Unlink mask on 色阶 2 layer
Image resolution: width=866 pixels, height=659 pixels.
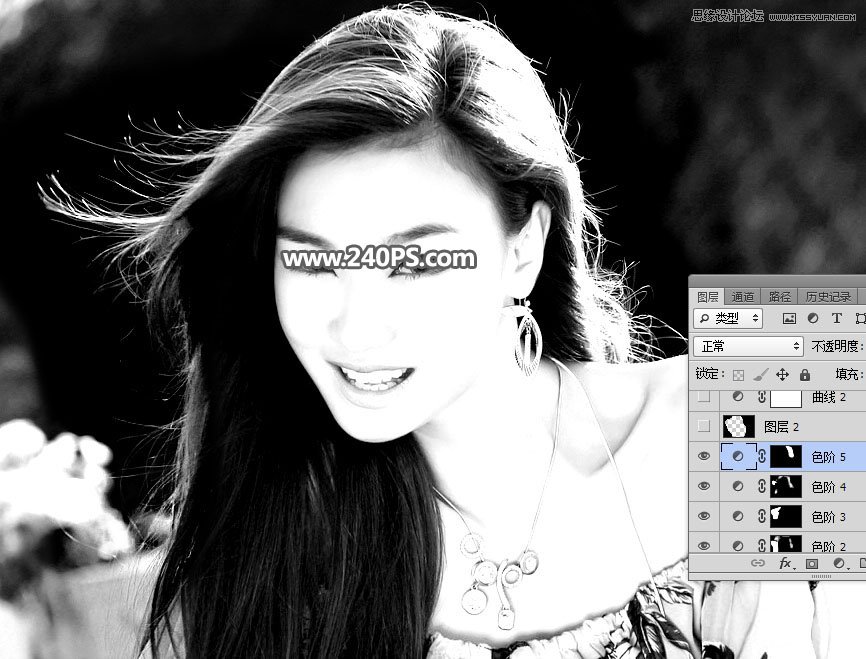click(x=762, y=545)
